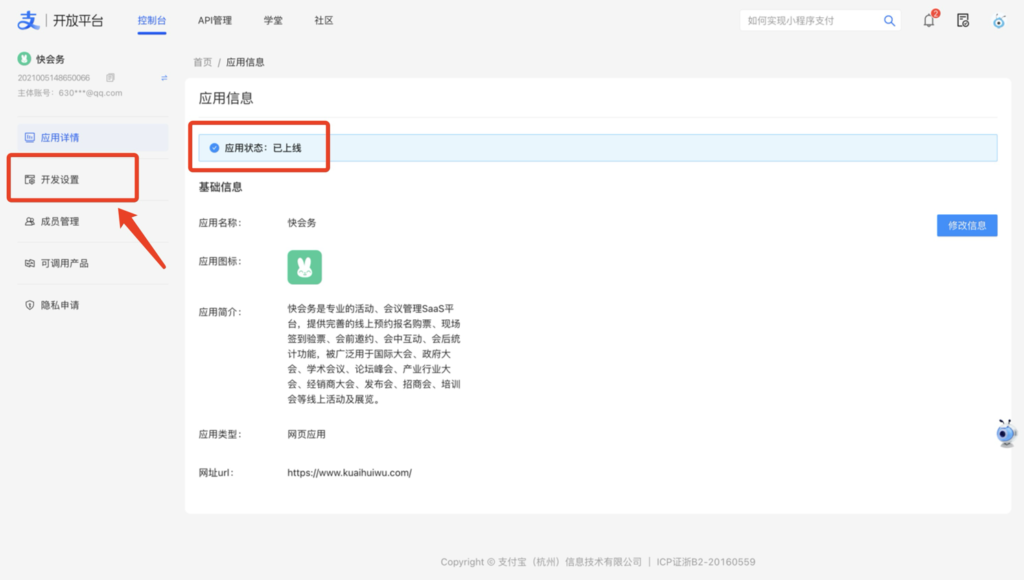This screenshot has width=1024, height=580.
Task: Click the 可调用产品 sidebar icon
Action: click(x=29, y=263)
